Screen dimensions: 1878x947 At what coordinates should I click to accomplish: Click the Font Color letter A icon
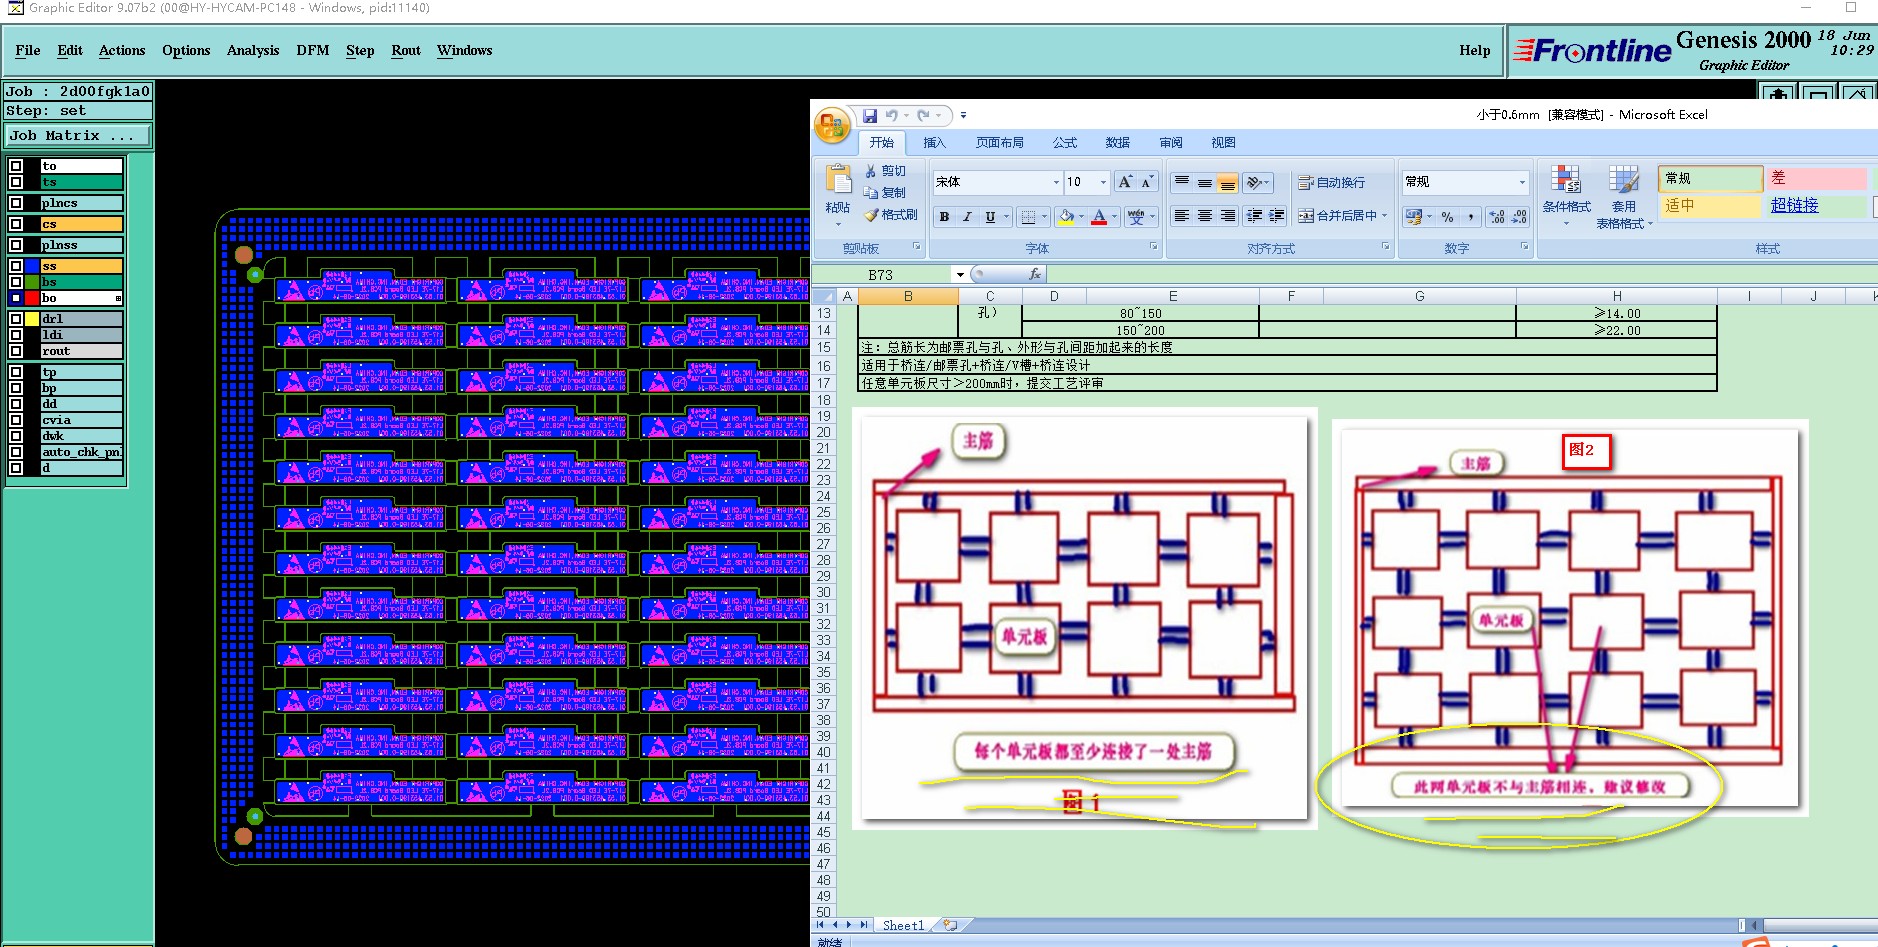(x=1099, y=217)
